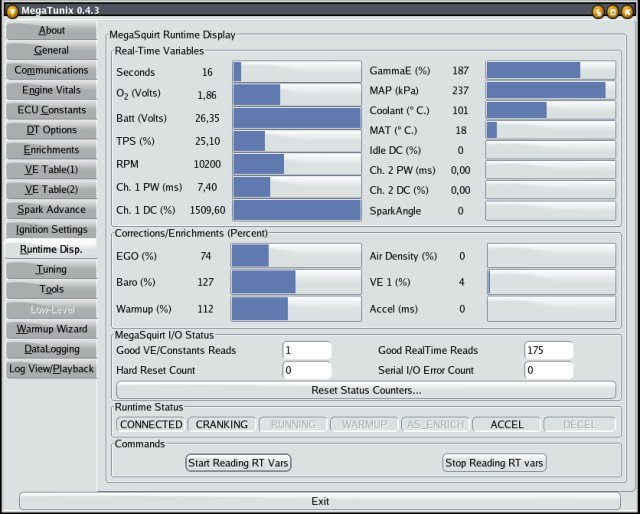Click the Idle DC (%) progress bar
Viewport: 640px width, 514px height.
coord(551,150)
